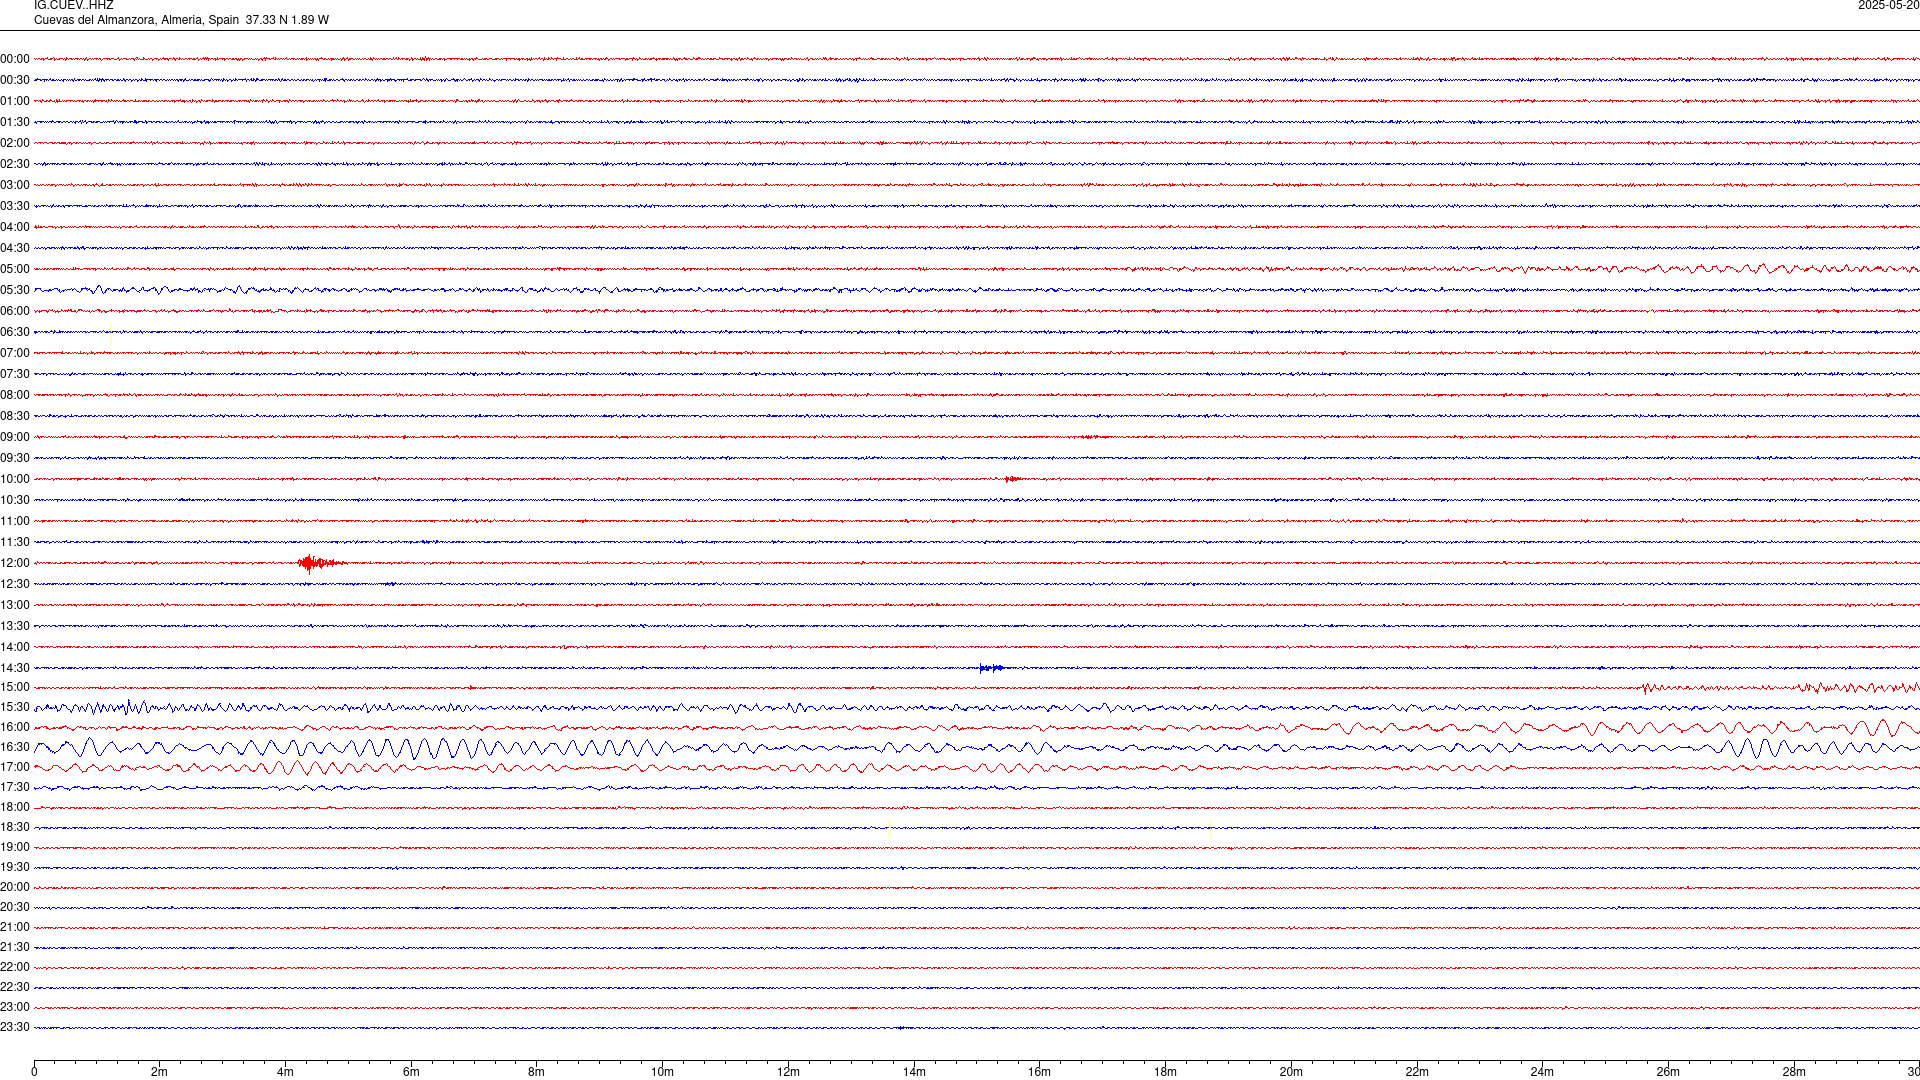
Task: Click the station code IG.CUEV..HHZ title
Action: coord(74,6)
